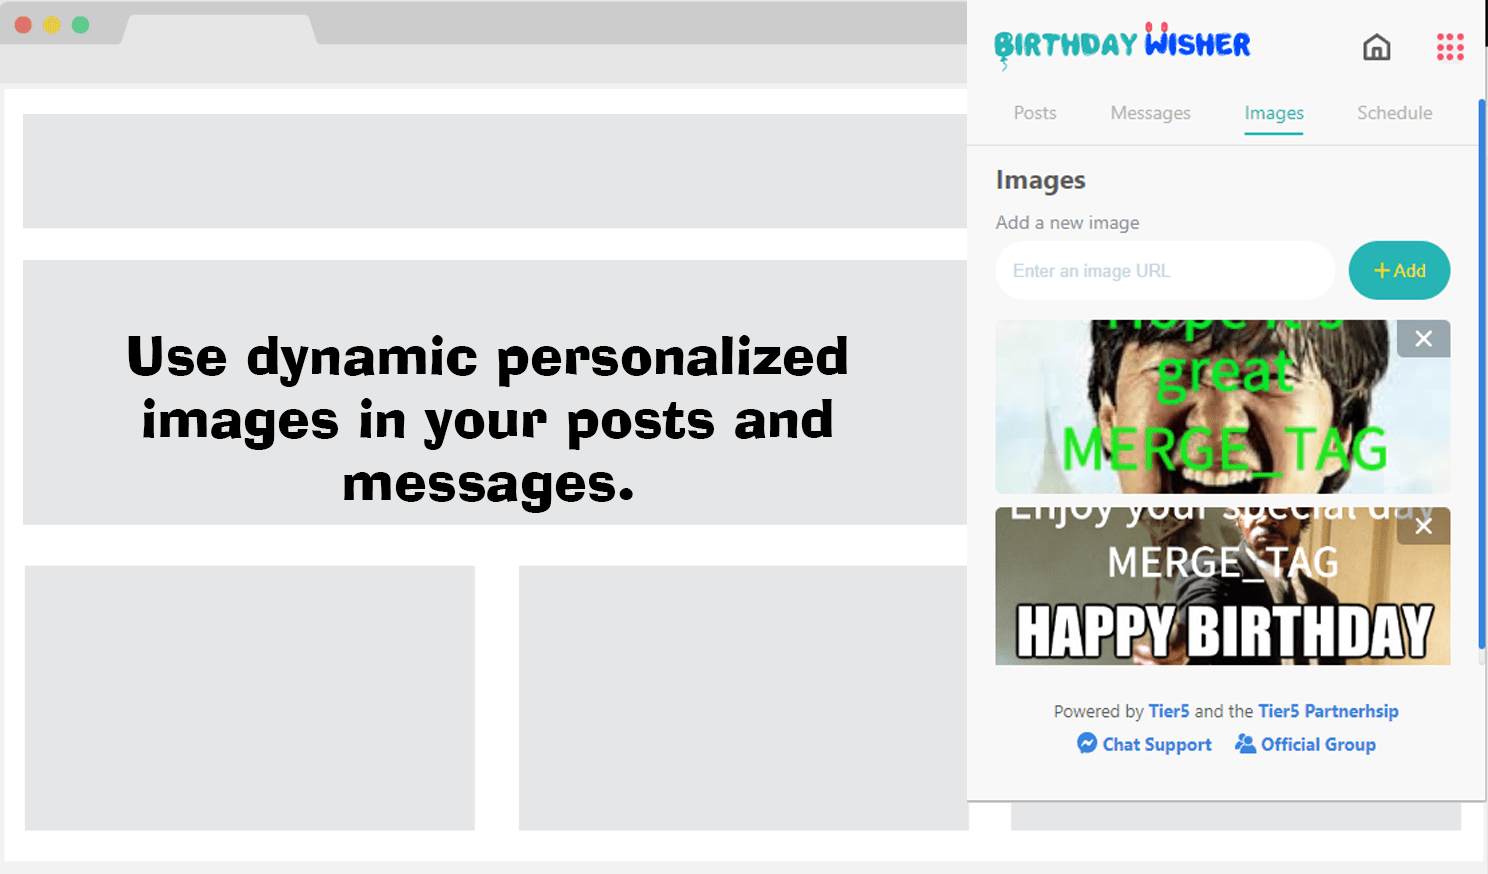Open the Tier5 Partnerhsip link

(x=1328, y=711)
